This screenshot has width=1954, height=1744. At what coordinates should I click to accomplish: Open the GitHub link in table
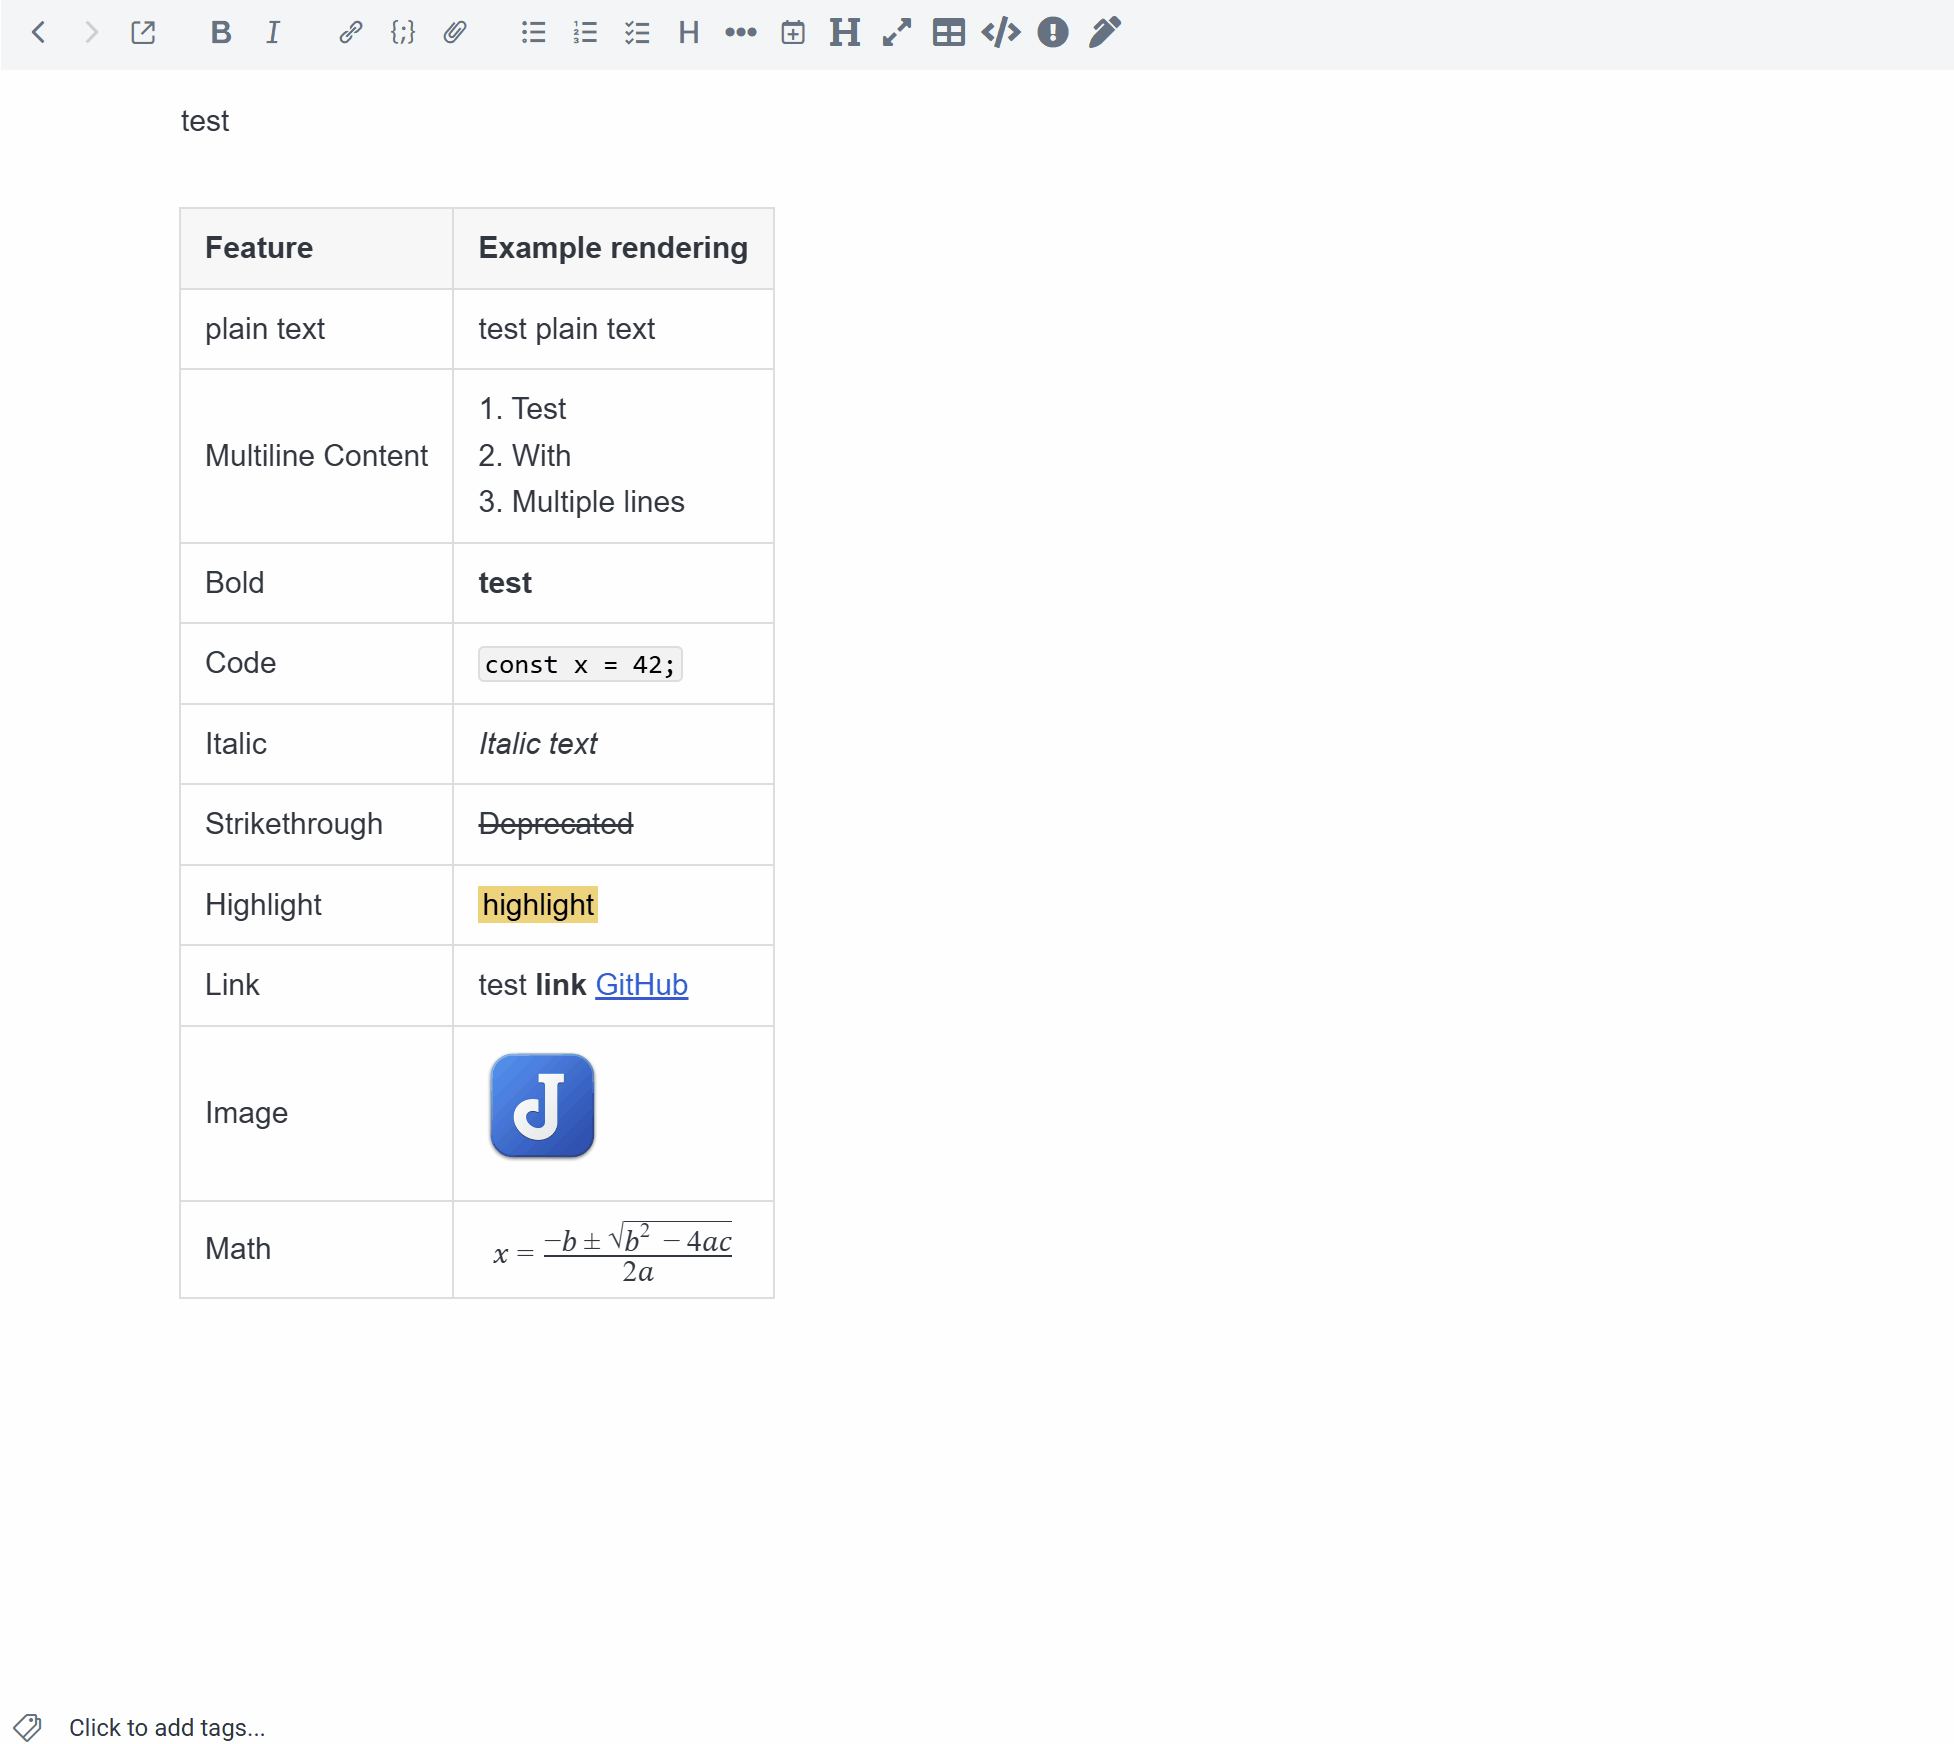coord(641,985)
